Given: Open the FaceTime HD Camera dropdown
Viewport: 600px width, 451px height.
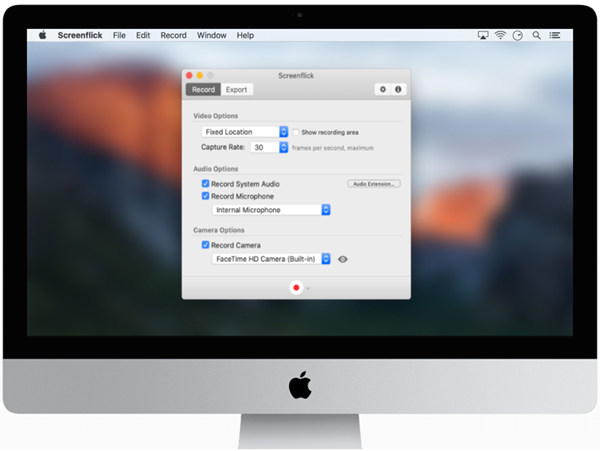Looking at the screenshot, I should tap(271, 259).
